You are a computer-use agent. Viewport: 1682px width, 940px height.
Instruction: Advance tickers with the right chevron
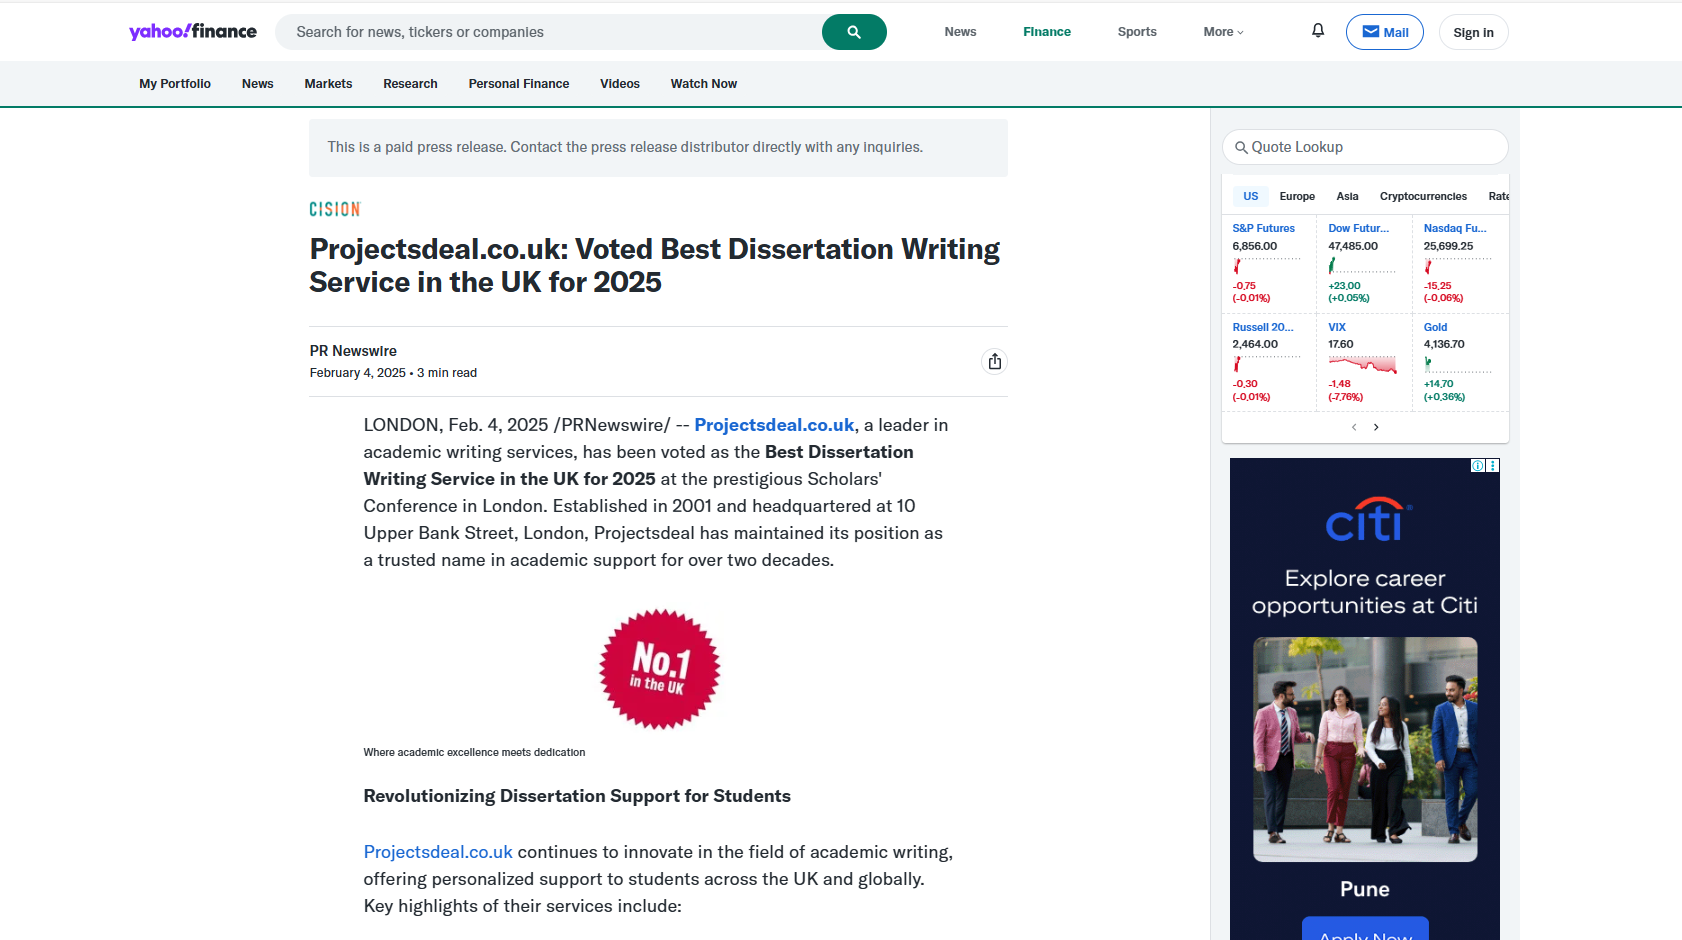pos(1376,426)
